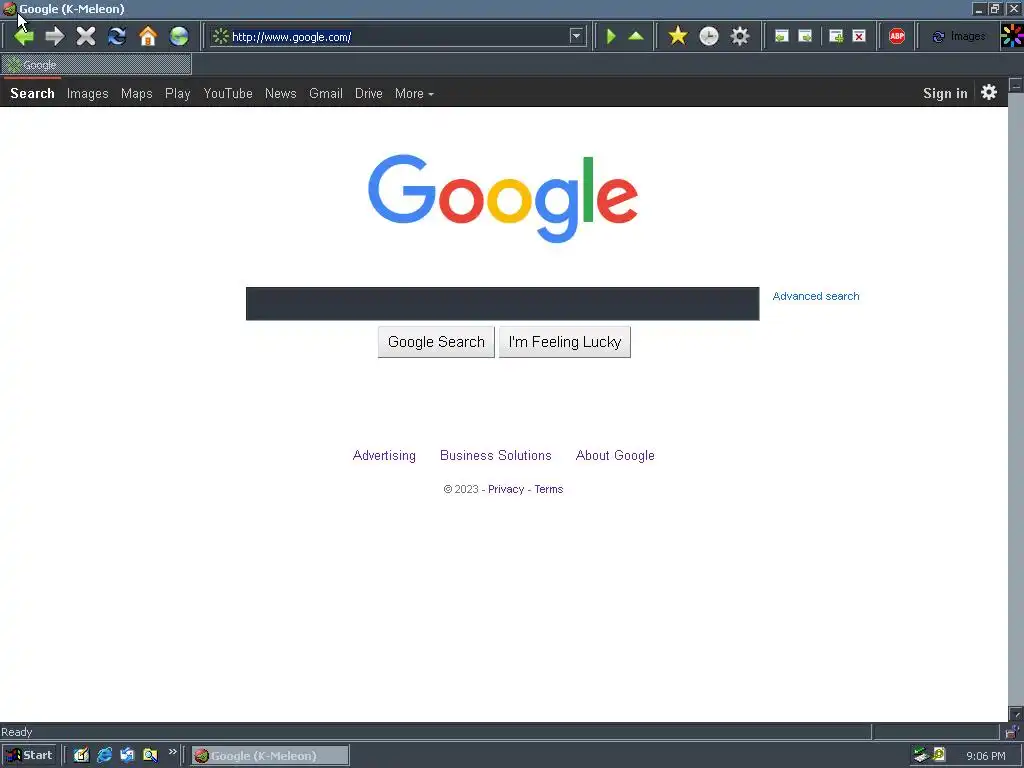Screen dimensions: 1024x768
Task: Click the K-Meleon title bar app icon
Action: coord(9,8)
